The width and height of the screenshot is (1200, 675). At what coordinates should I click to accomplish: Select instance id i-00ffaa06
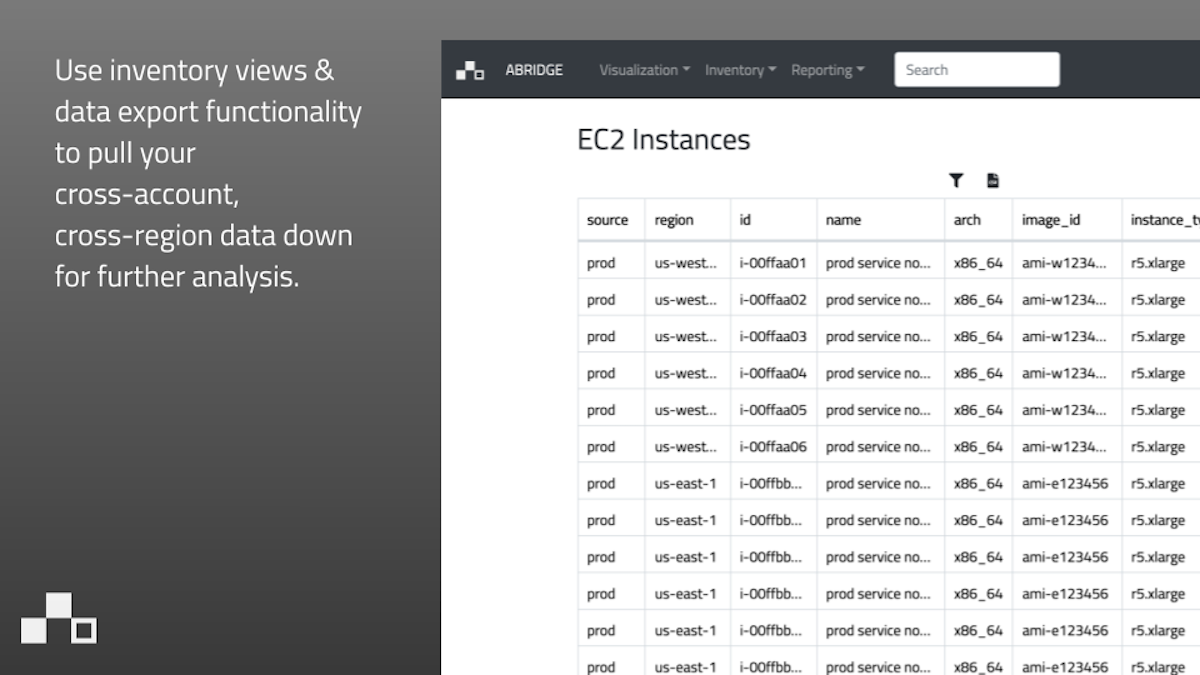click(x=773, y=447)
